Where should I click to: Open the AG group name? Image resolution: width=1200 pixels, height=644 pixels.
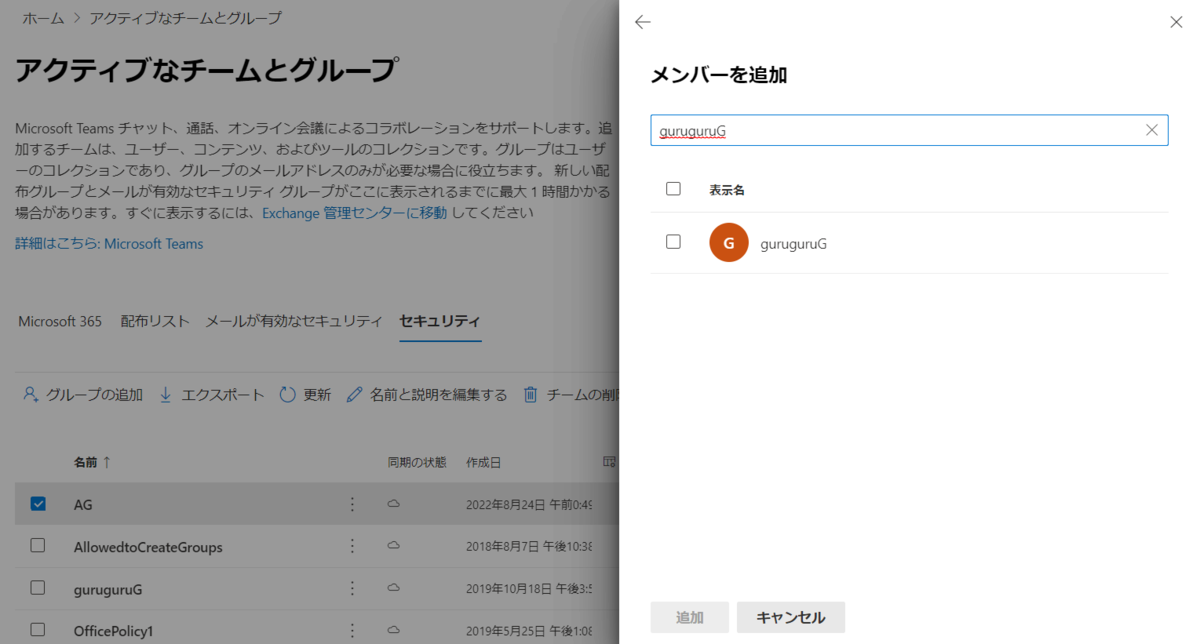pyautogui.click(x=83, y=505)
